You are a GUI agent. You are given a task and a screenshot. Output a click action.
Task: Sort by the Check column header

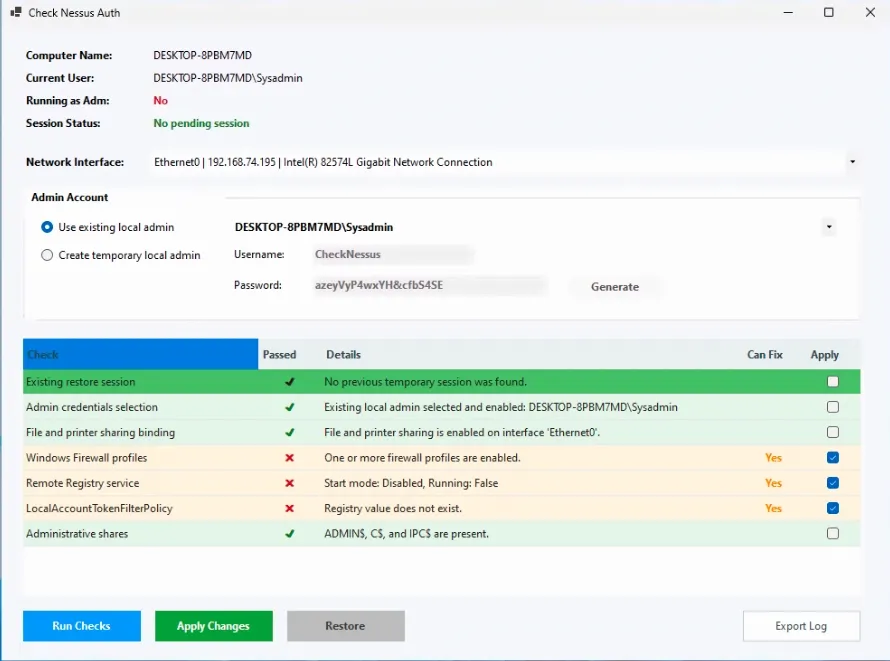tap(140, 354)
